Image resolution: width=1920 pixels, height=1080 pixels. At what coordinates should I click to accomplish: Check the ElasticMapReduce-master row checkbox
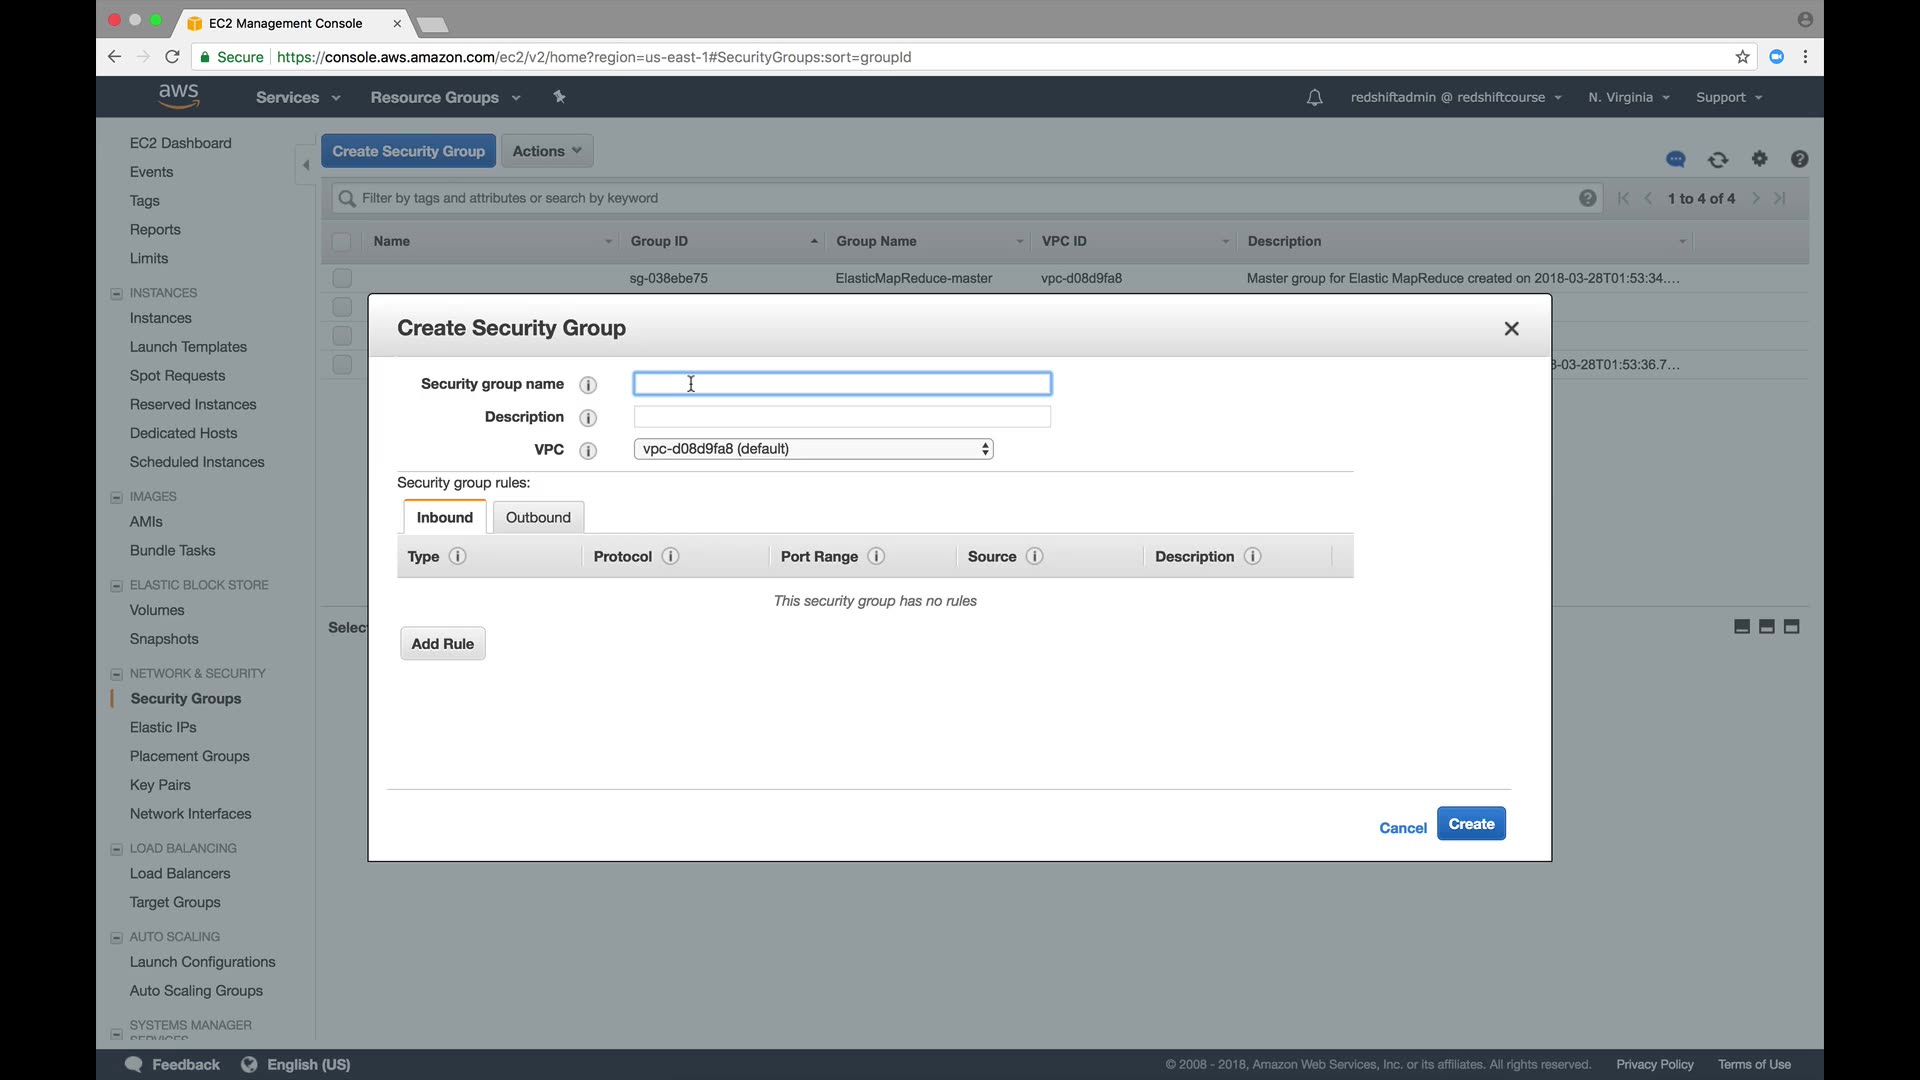[342, 278]
